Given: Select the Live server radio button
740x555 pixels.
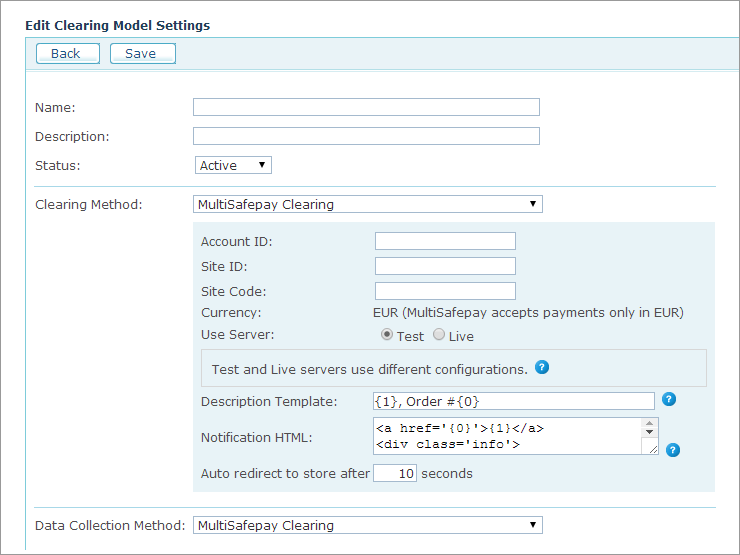Looking at the screenshot, I should click(x=439, y=336).
